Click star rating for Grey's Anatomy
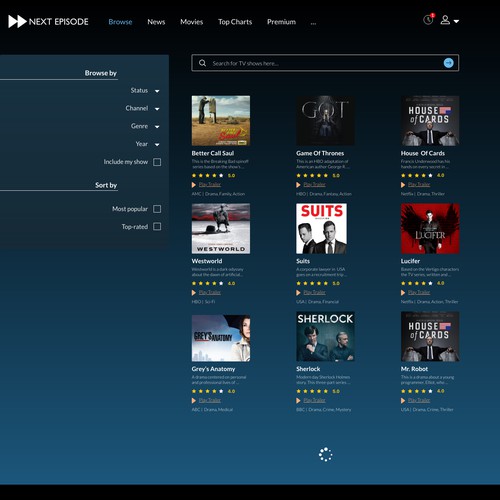Viewport: 500px width, 500px height. point(208,391)
